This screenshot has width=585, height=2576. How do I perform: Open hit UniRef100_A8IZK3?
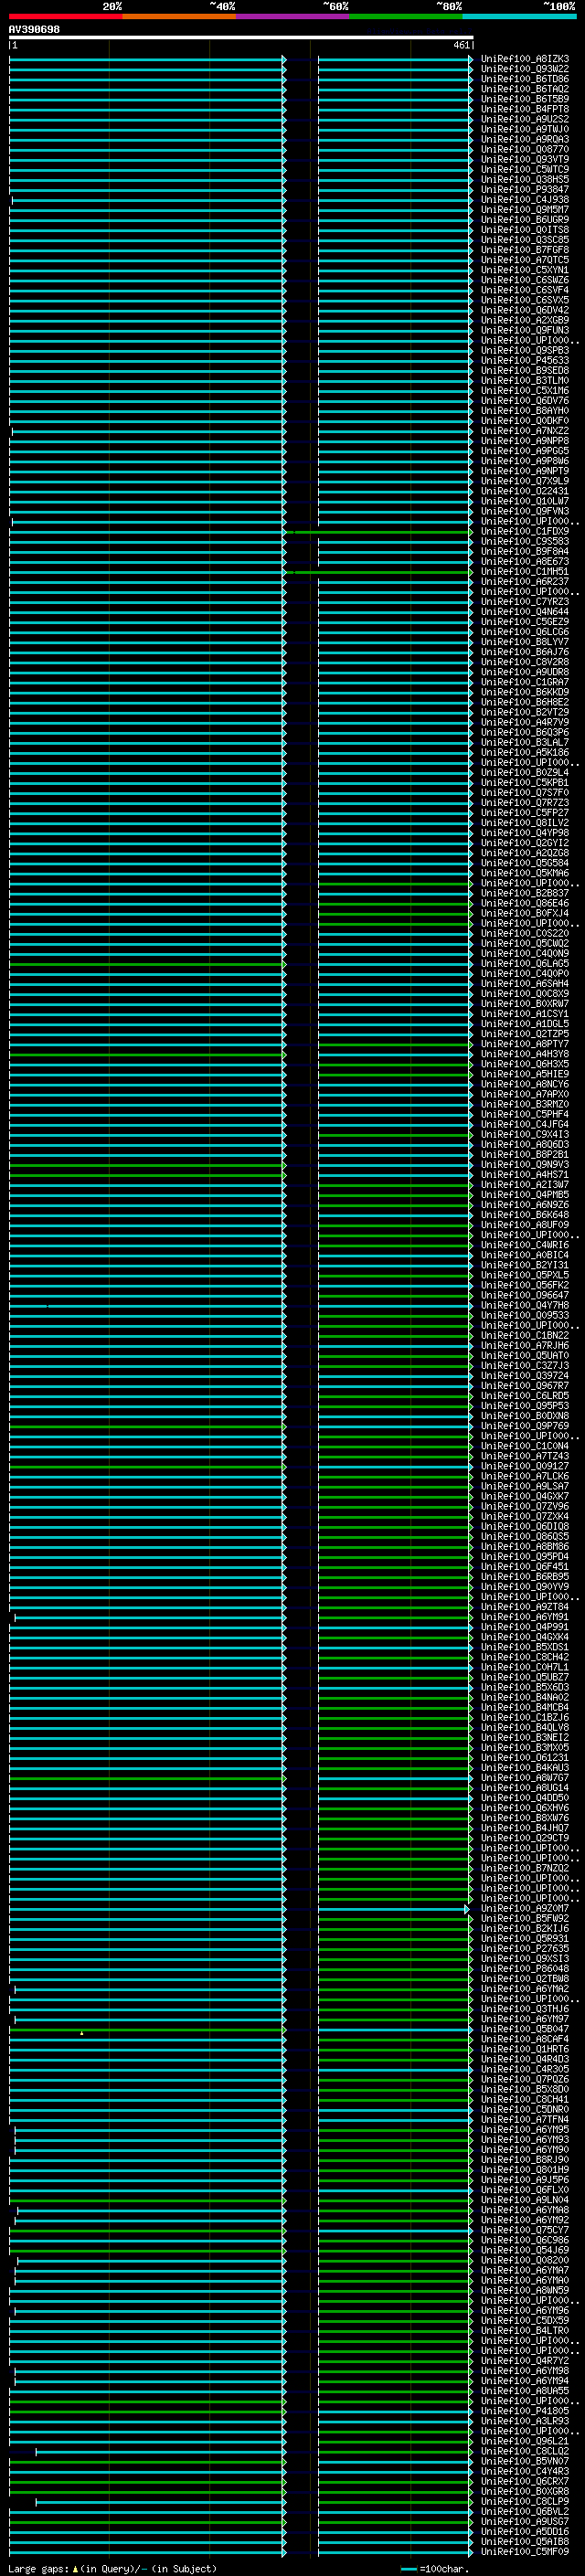[x=525, y=59]
